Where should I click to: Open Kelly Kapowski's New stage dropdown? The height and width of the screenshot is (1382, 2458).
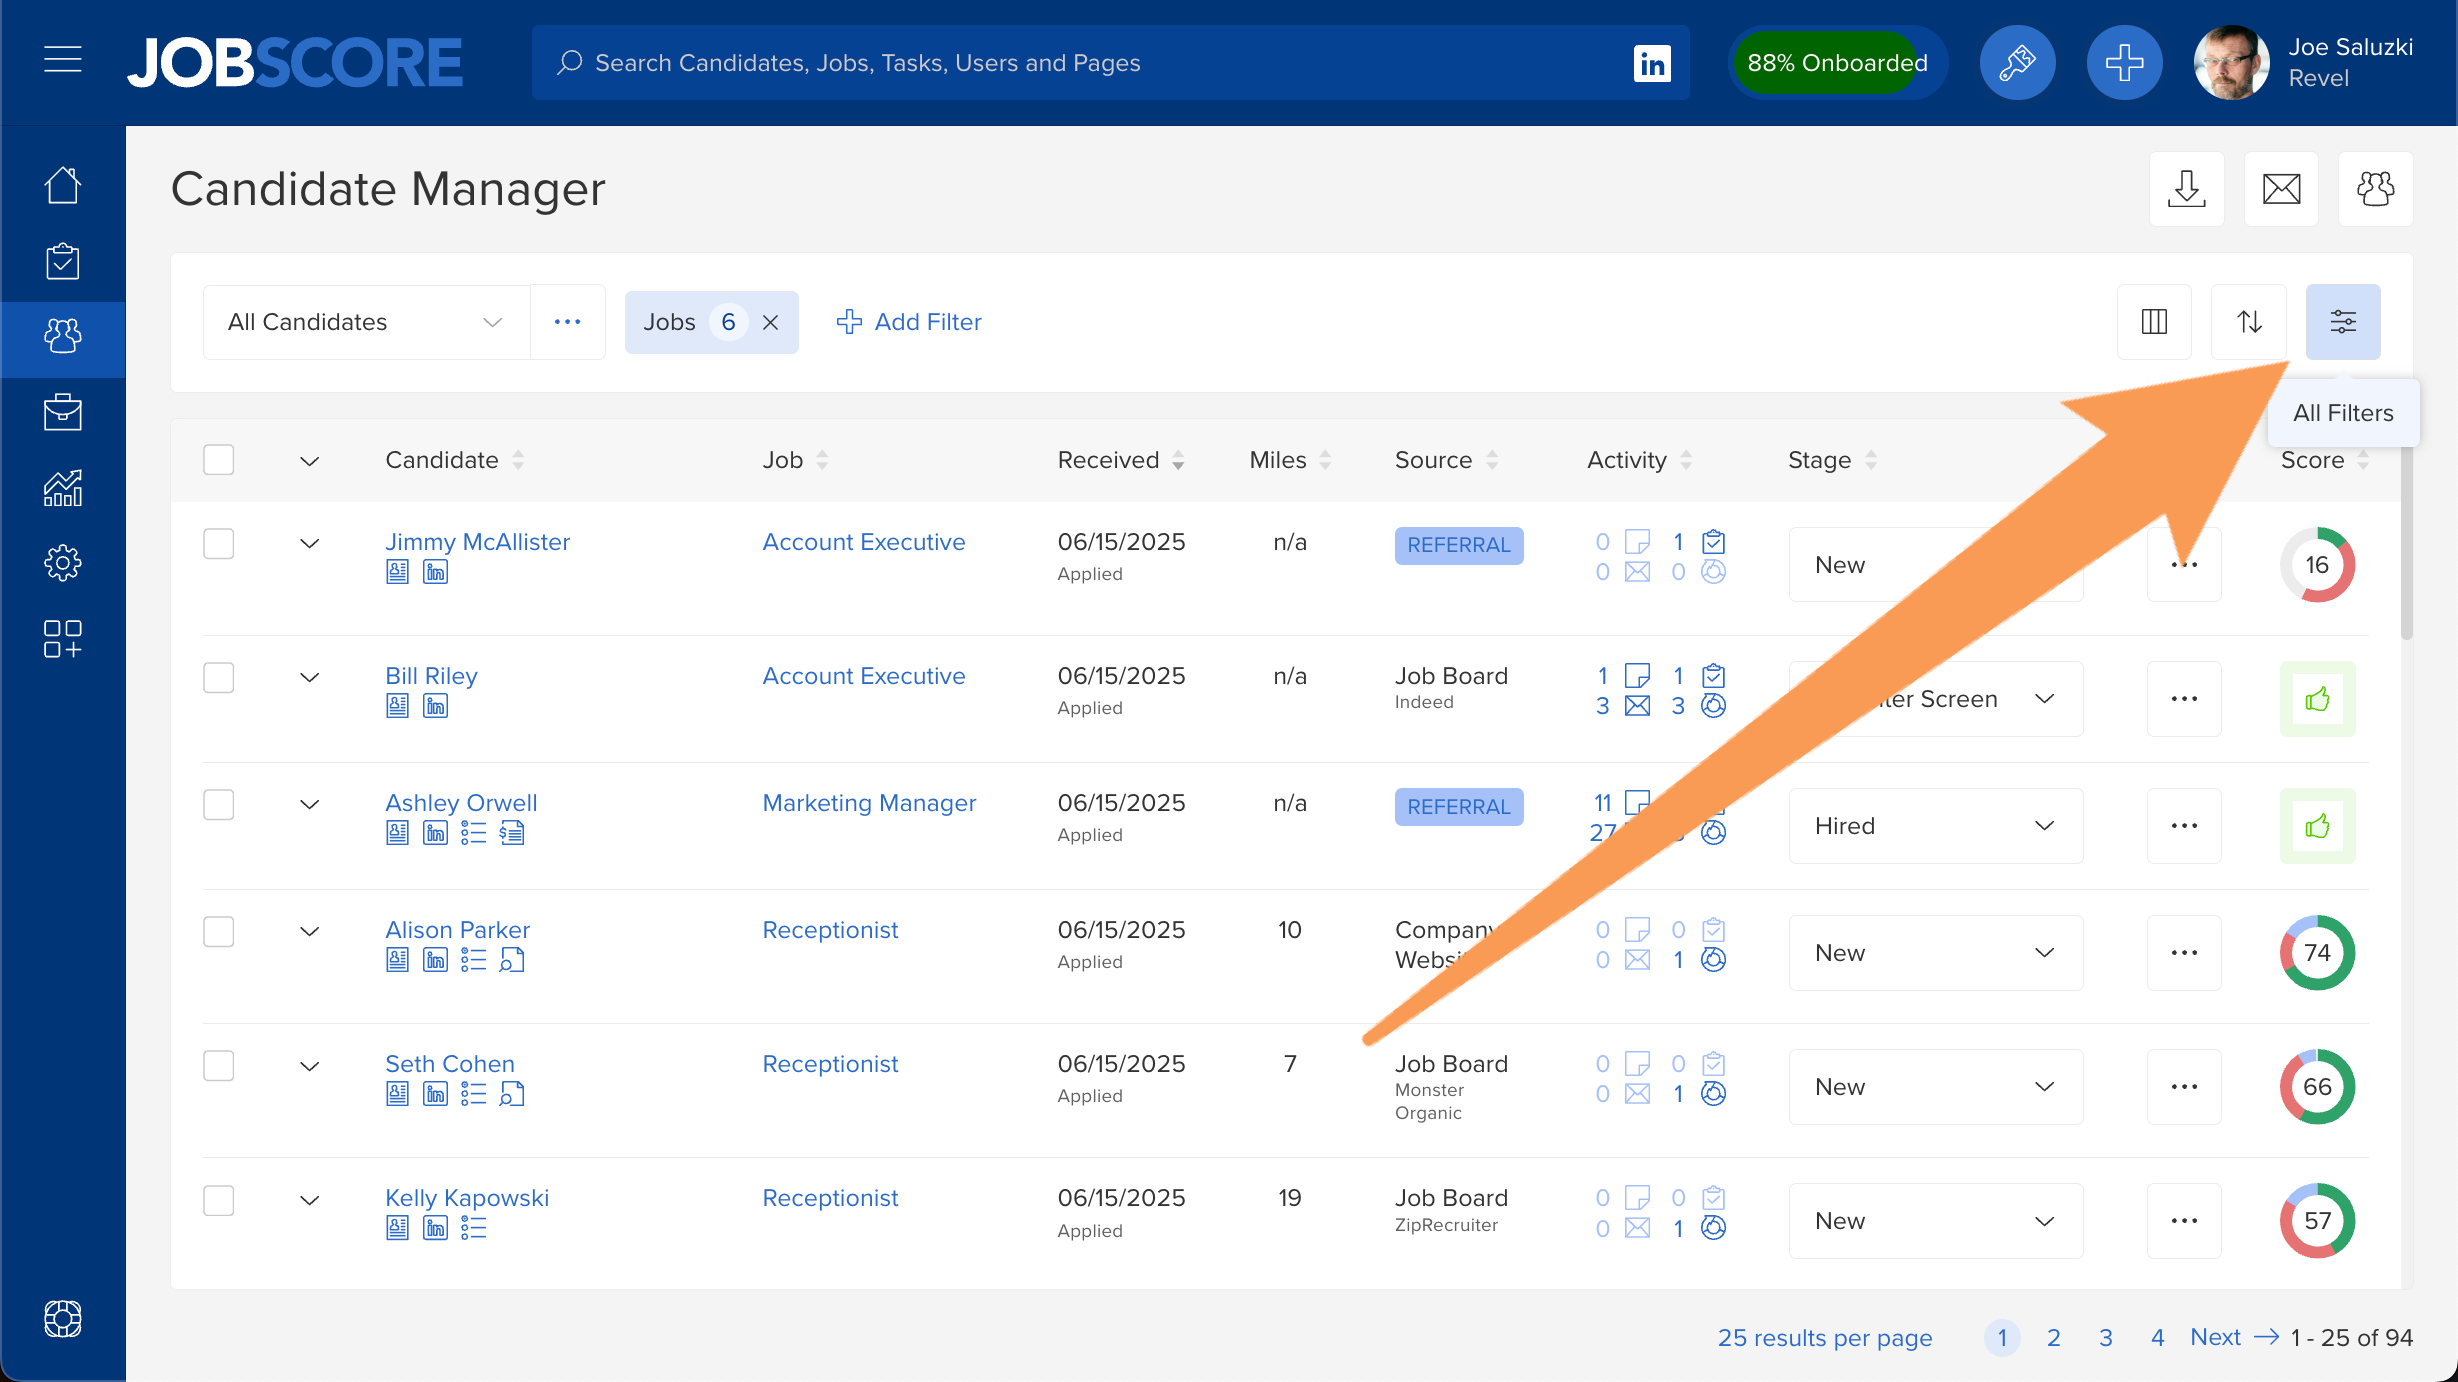1935,1221
